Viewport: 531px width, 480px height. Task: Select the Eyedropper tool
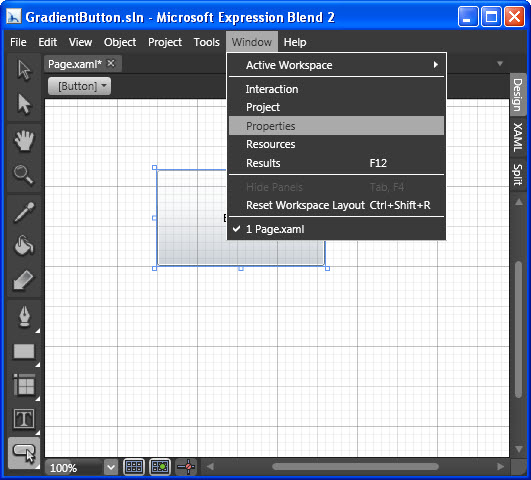[x=24, y=212]
